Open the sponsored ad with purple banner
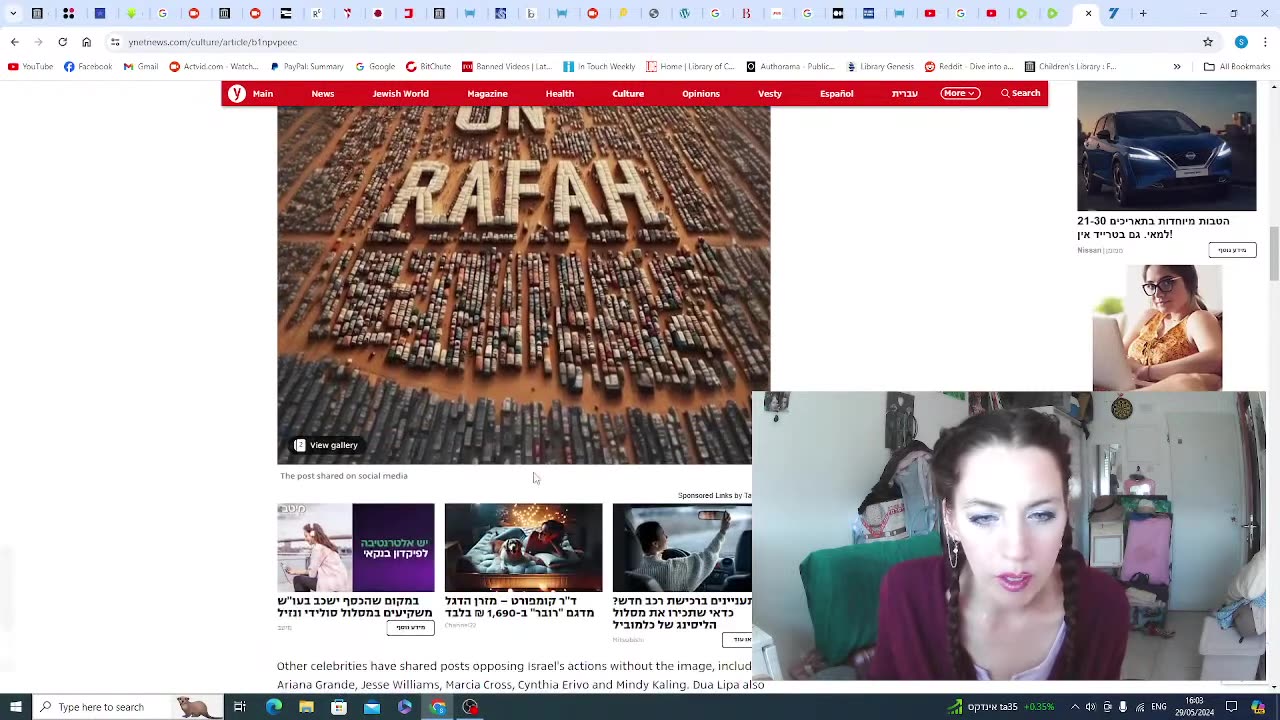Screen dimensions: 1280x720 tap(355, 547)
